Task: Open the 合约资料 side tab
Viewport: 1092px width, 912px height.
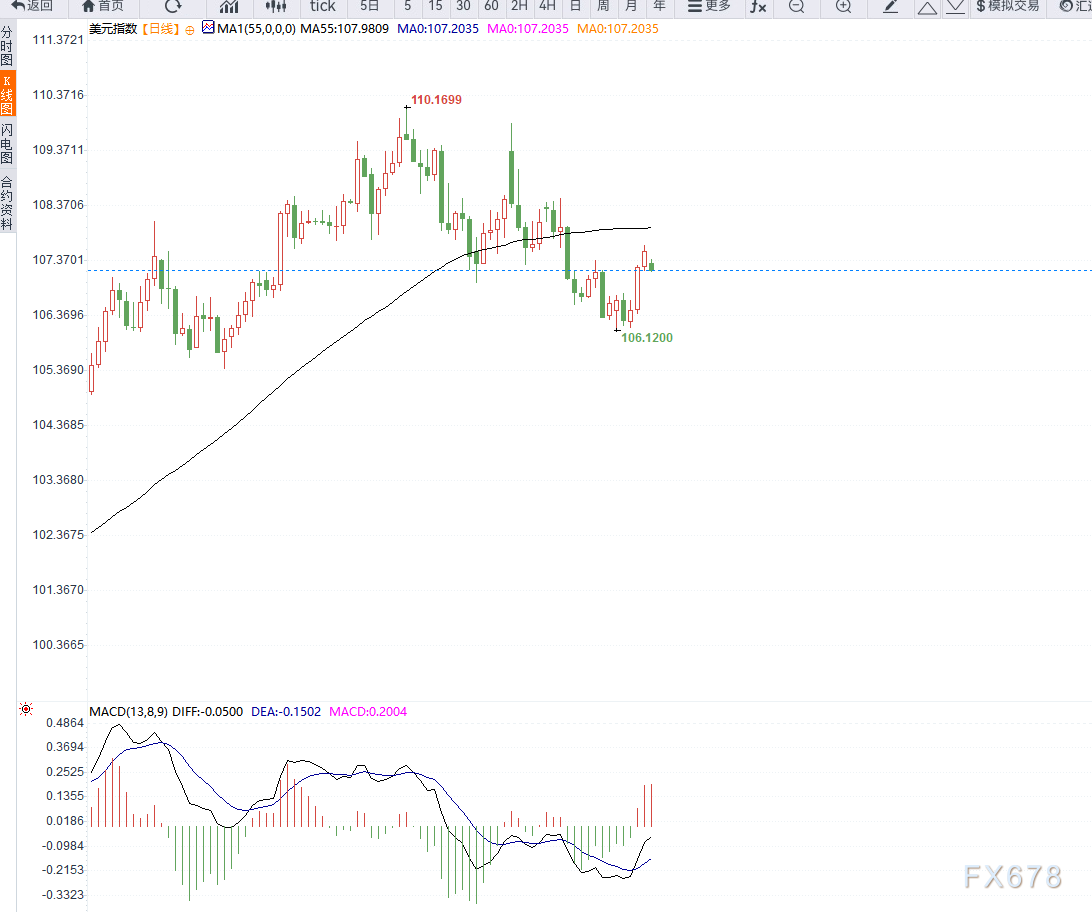Action: [7, 203]
